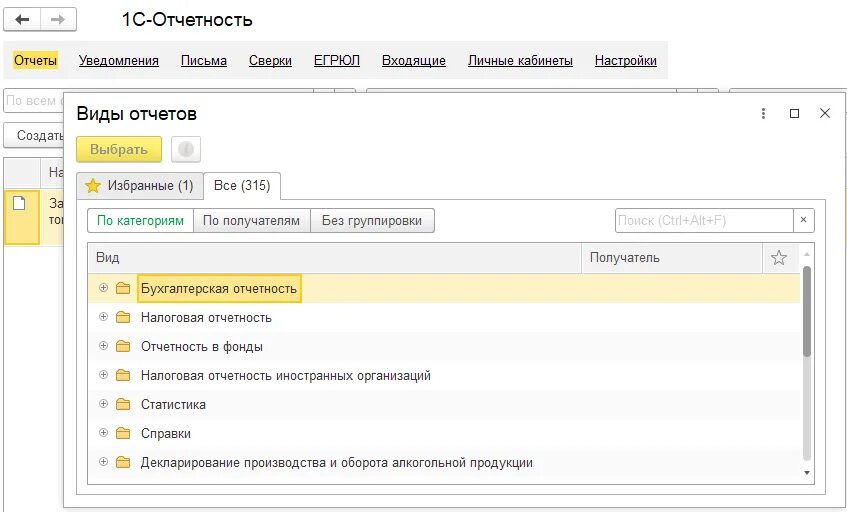This screenshot has height=512, width=847.
Task: Maximize the Виды отчетов dialog
Action: click(794, 113)
